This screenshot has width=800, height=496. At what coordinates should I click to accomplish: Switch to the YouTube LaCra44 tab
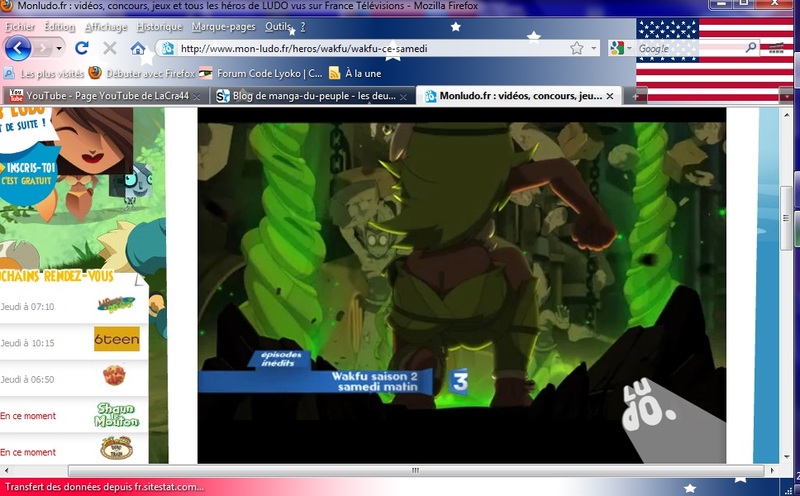coord(105,96)
